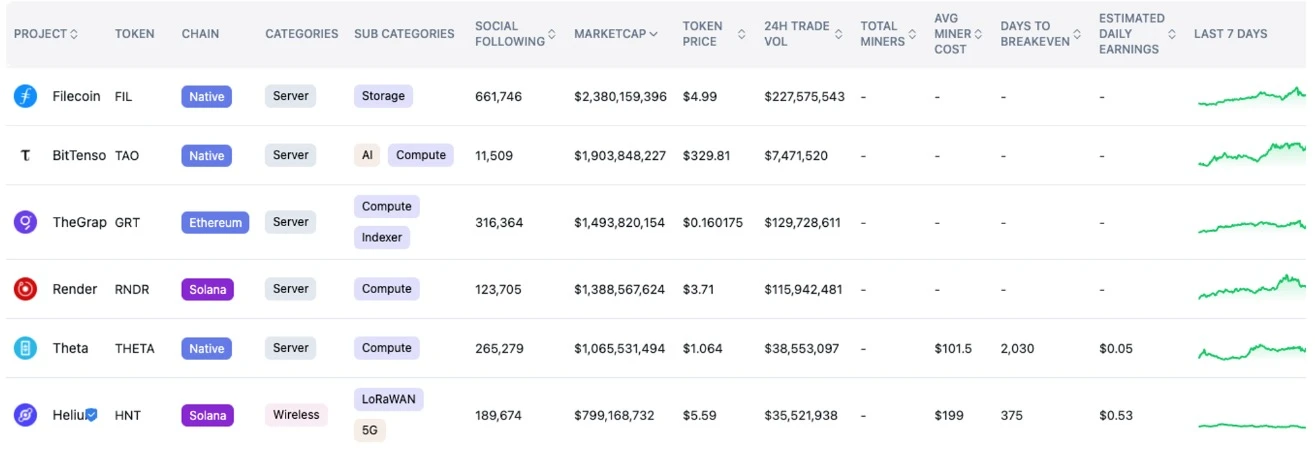1315x450 pixels.
Task: Click The Graph project logo icon
Action: (x=25, y=222)
